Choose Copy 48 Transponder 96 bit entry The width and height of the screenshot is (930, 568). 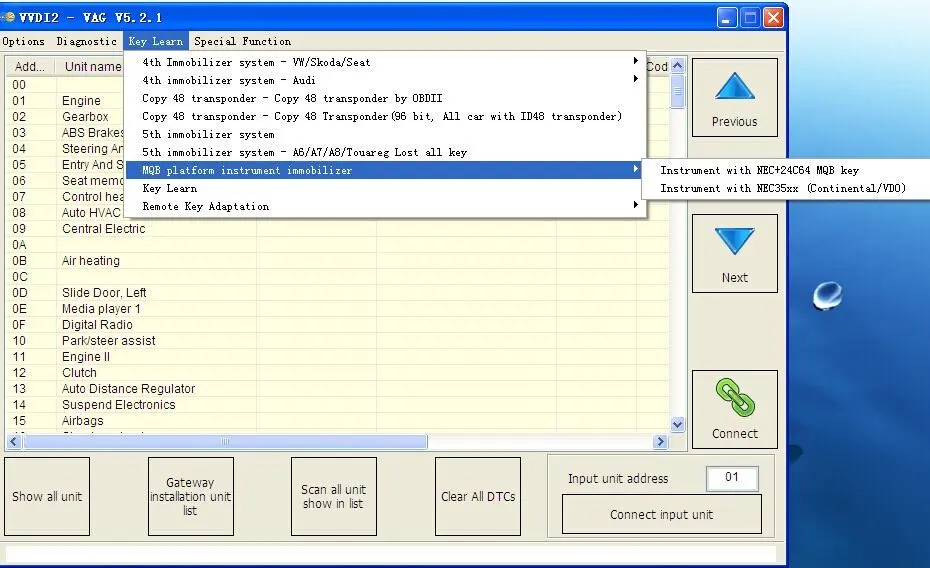(x=386, y=116)
